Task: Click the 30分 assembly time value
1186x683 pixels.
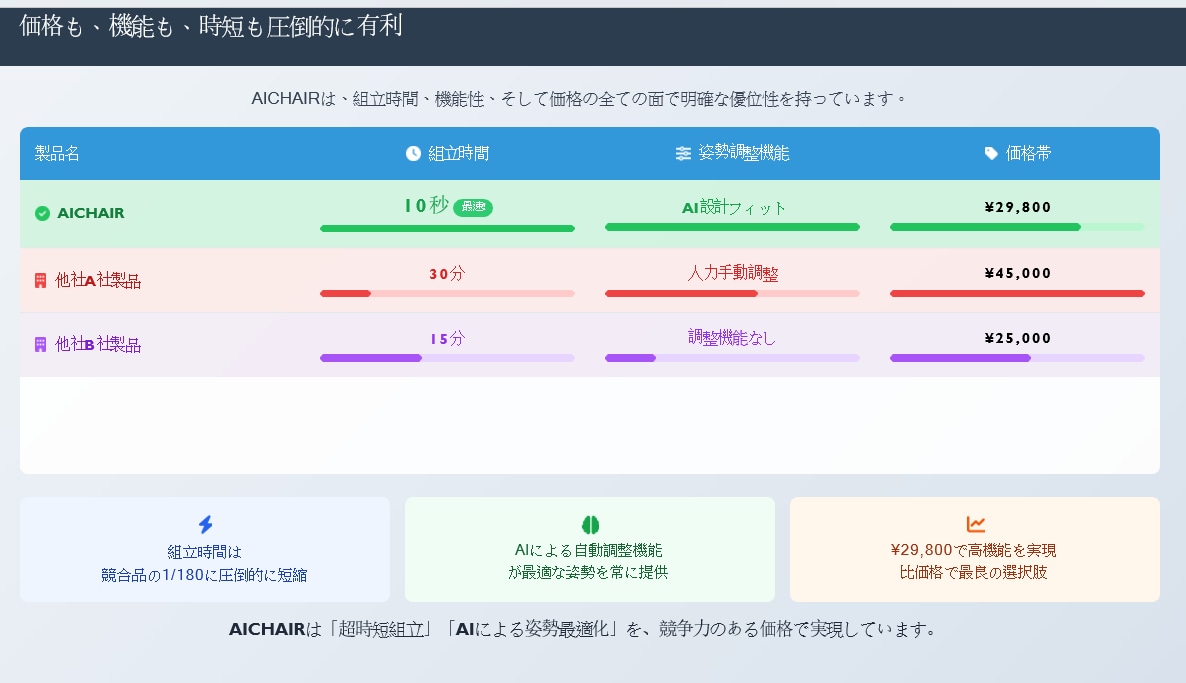Action: click(x=447, y=274)
